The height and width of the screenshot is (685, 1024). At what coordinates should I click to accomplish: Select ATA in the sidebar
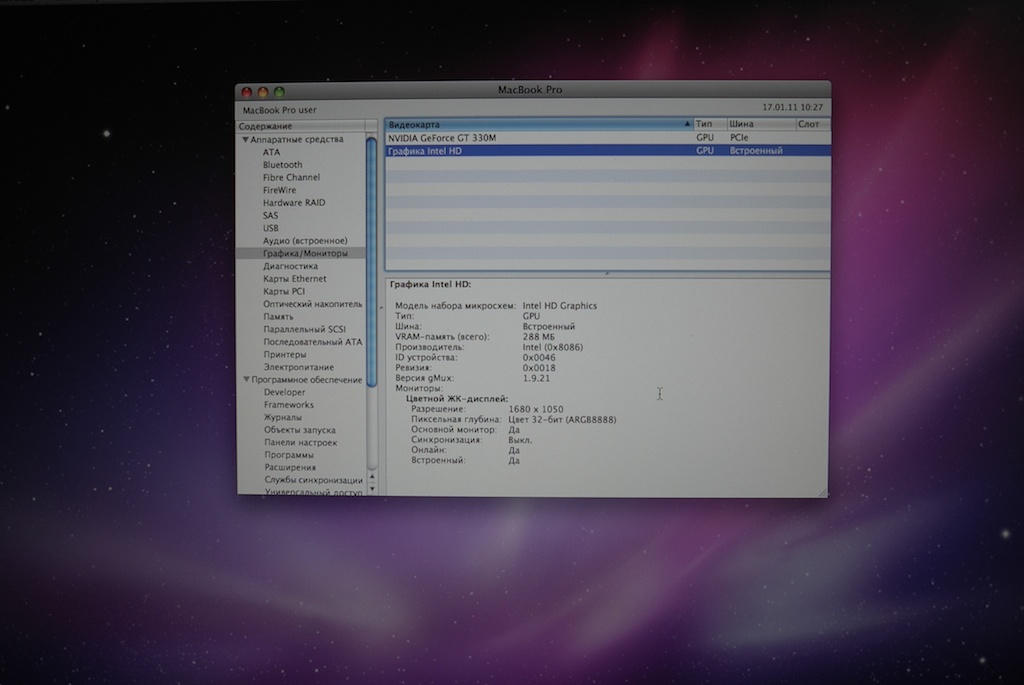pyautogui.click(x=271, y=152)
